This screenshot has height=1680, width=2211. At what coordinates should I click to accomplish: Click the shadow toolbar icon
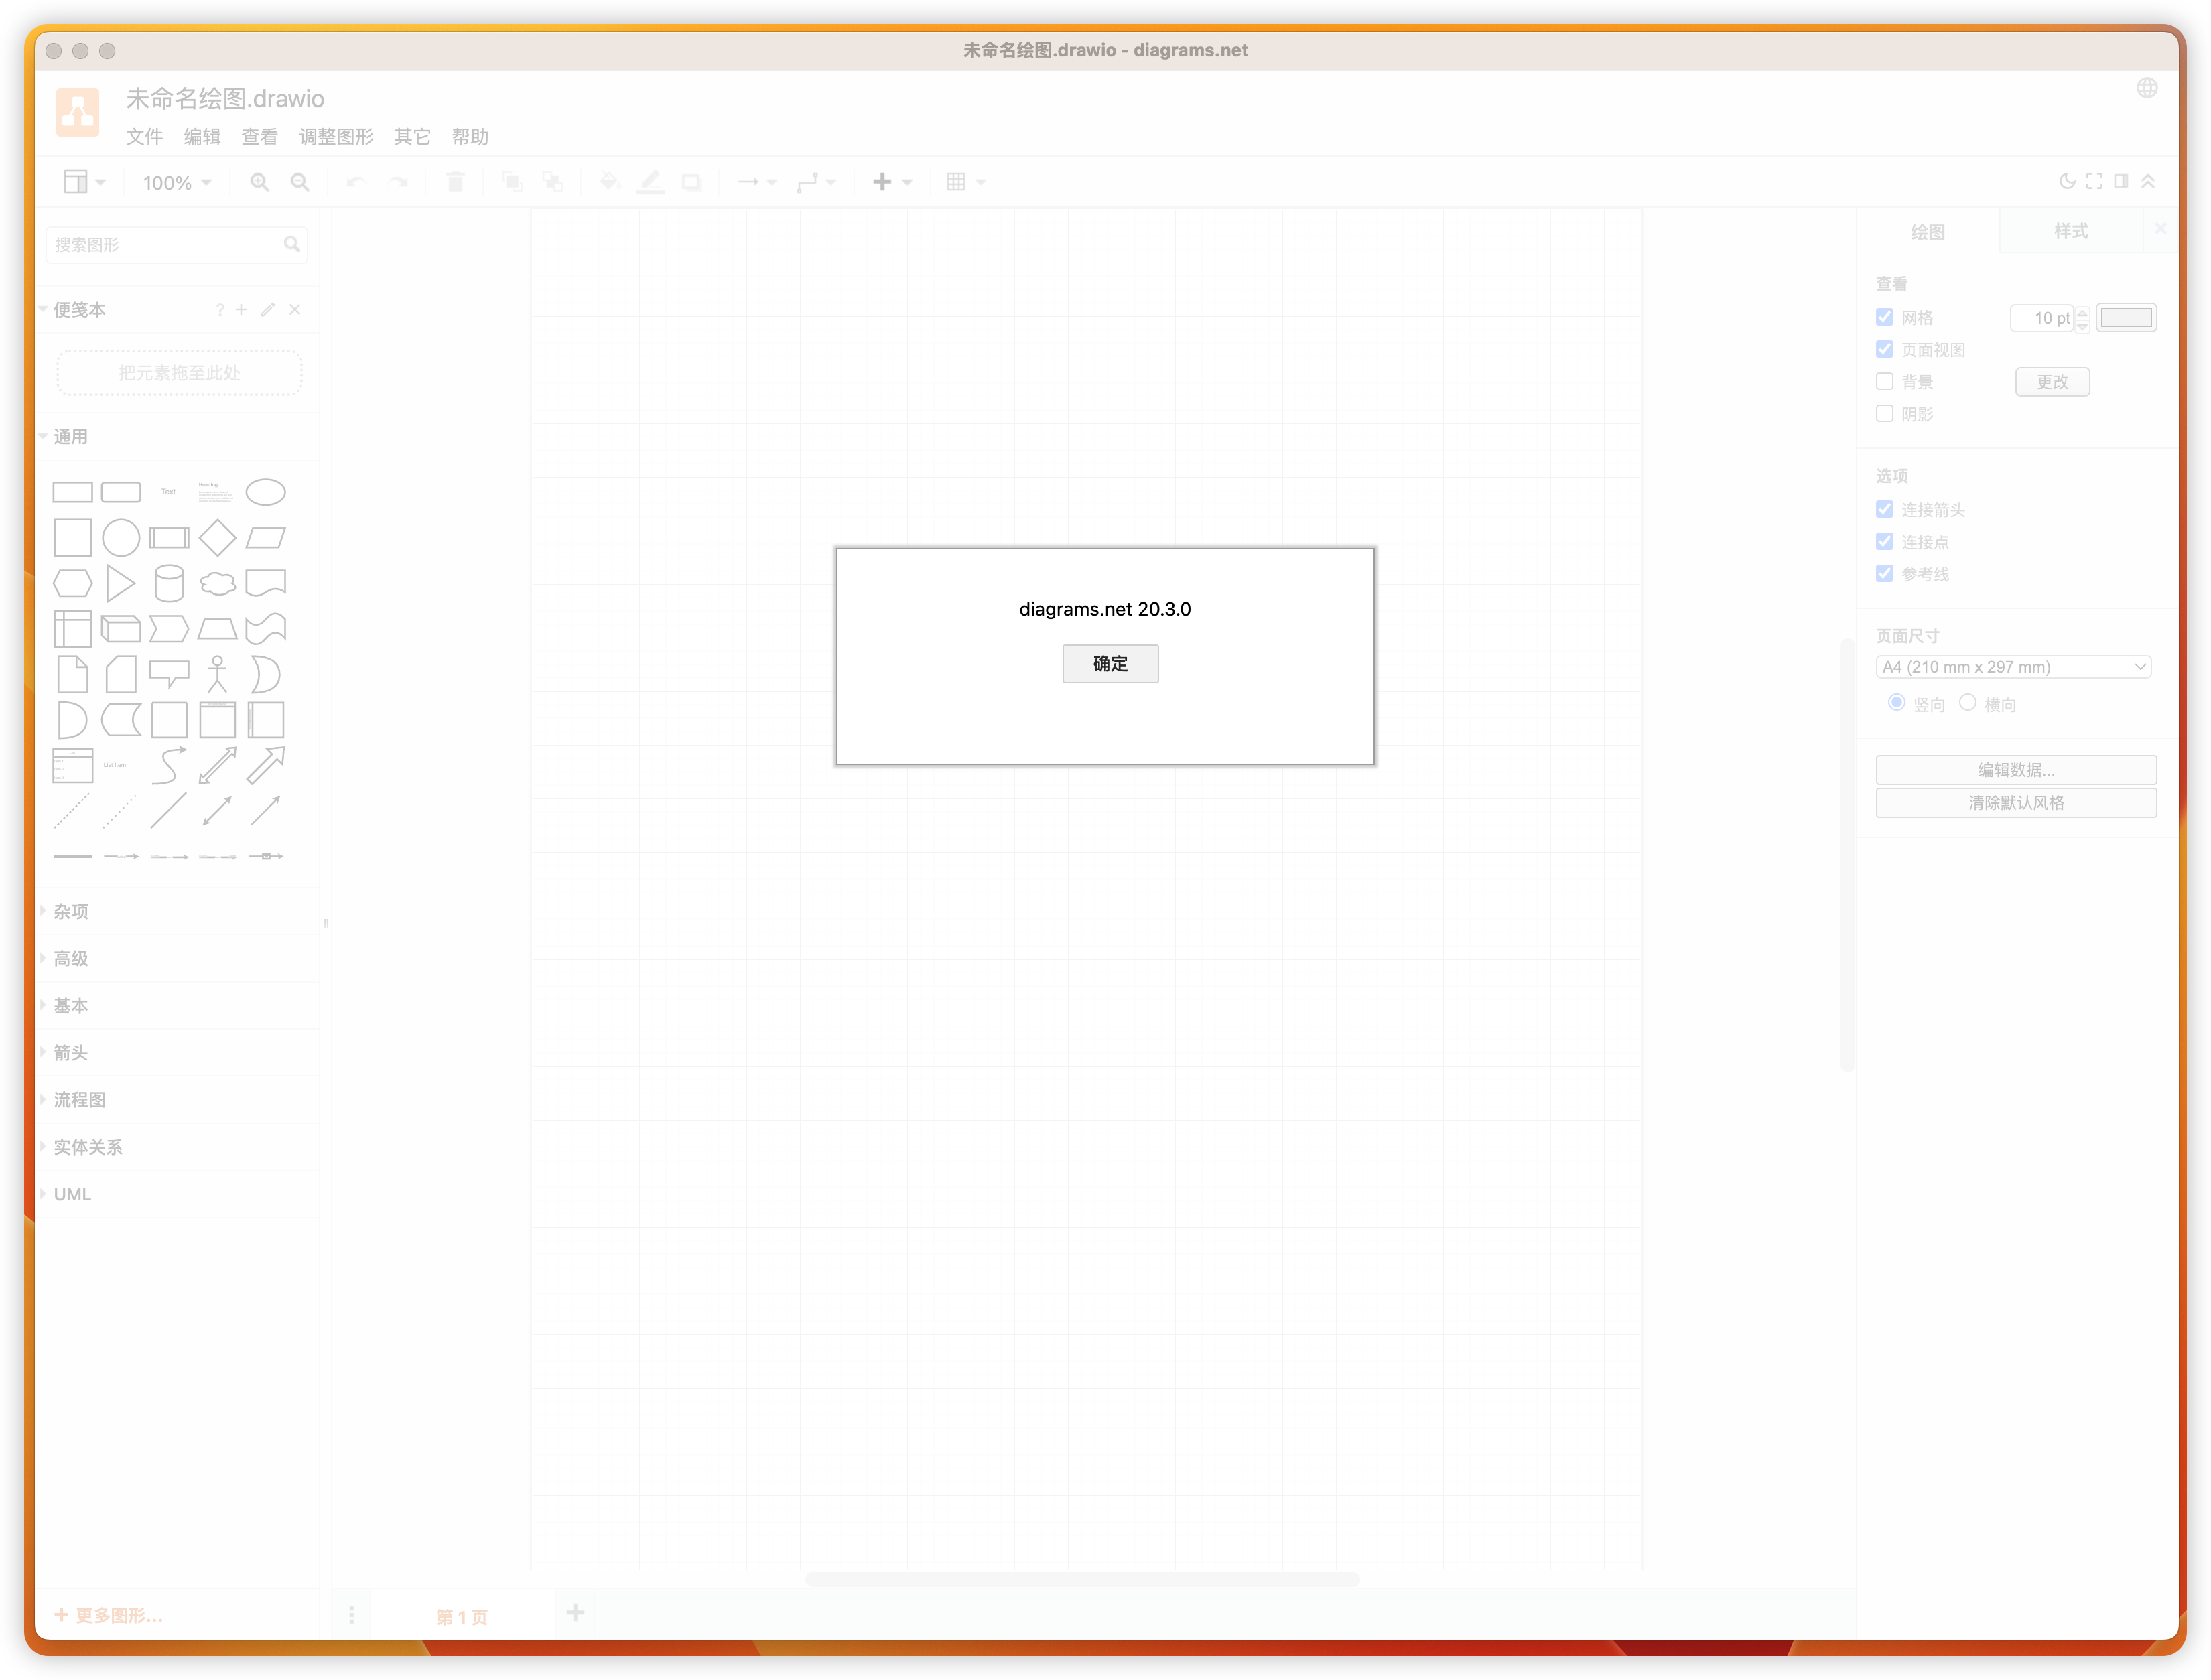coord(691,182)
